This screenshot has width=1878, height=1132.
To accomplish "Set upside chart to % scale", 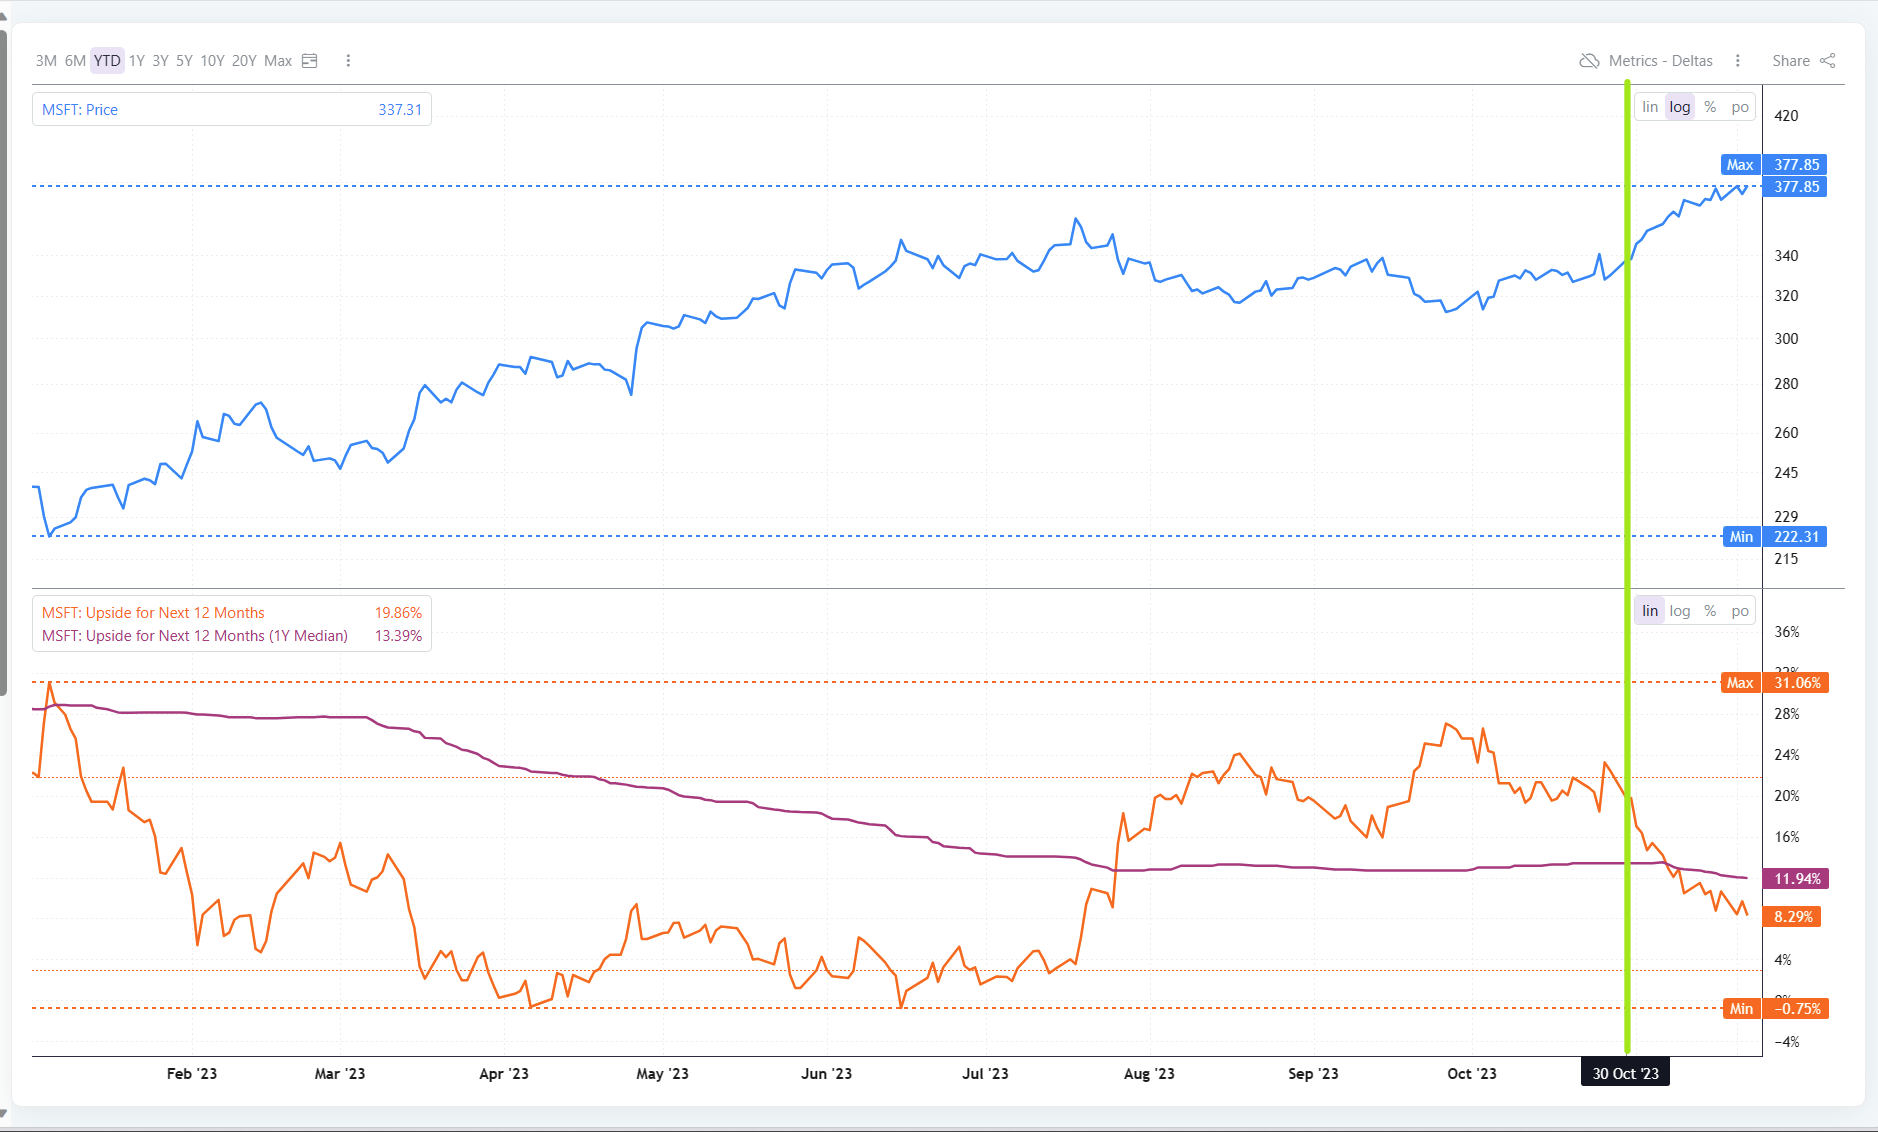I will [x=1710, y=611].
